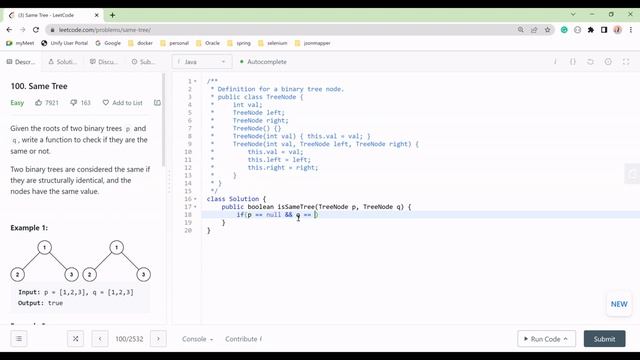Screen dimensions: 640x360
Task: Toggle the browser side panel icon
Action: pos(604,30)
